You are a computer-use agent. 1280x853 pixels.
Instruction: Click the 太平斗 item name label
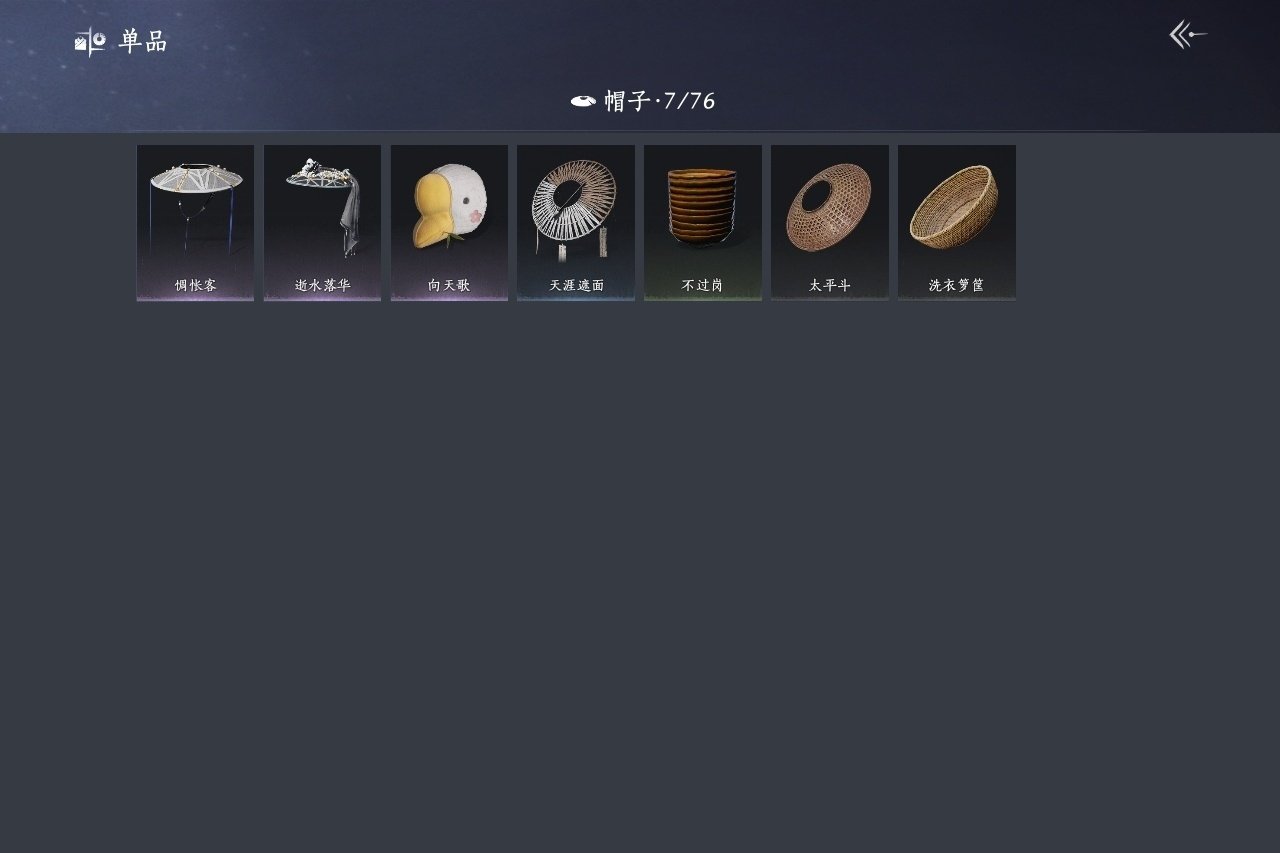coord(829,285)
